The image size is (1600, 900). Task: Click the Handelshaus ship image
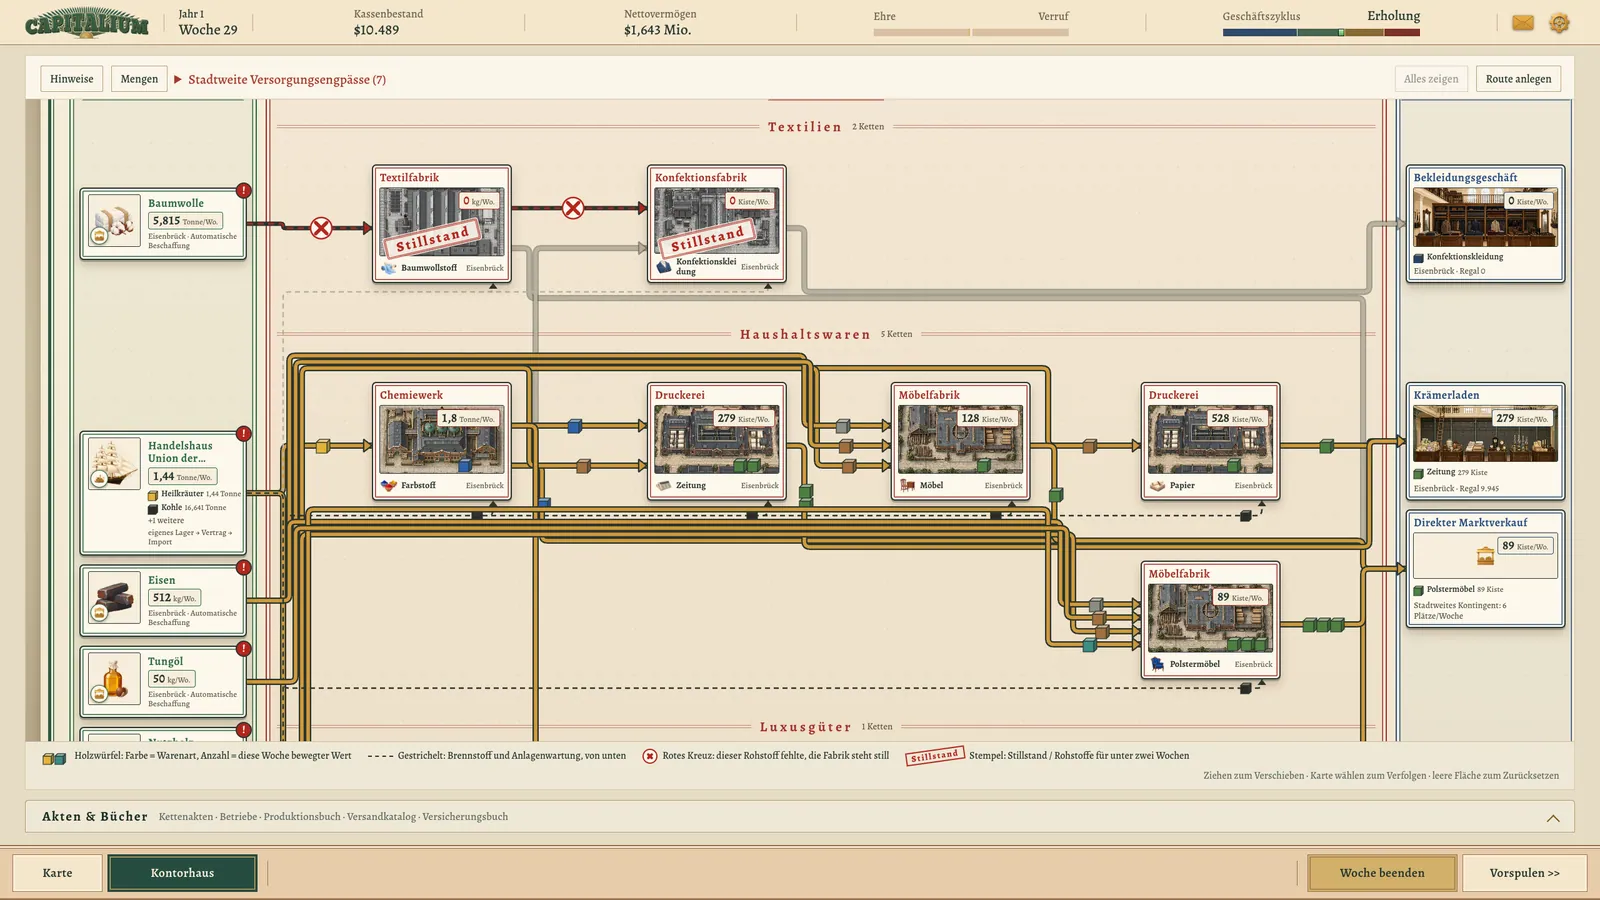[x=114, y=463]
